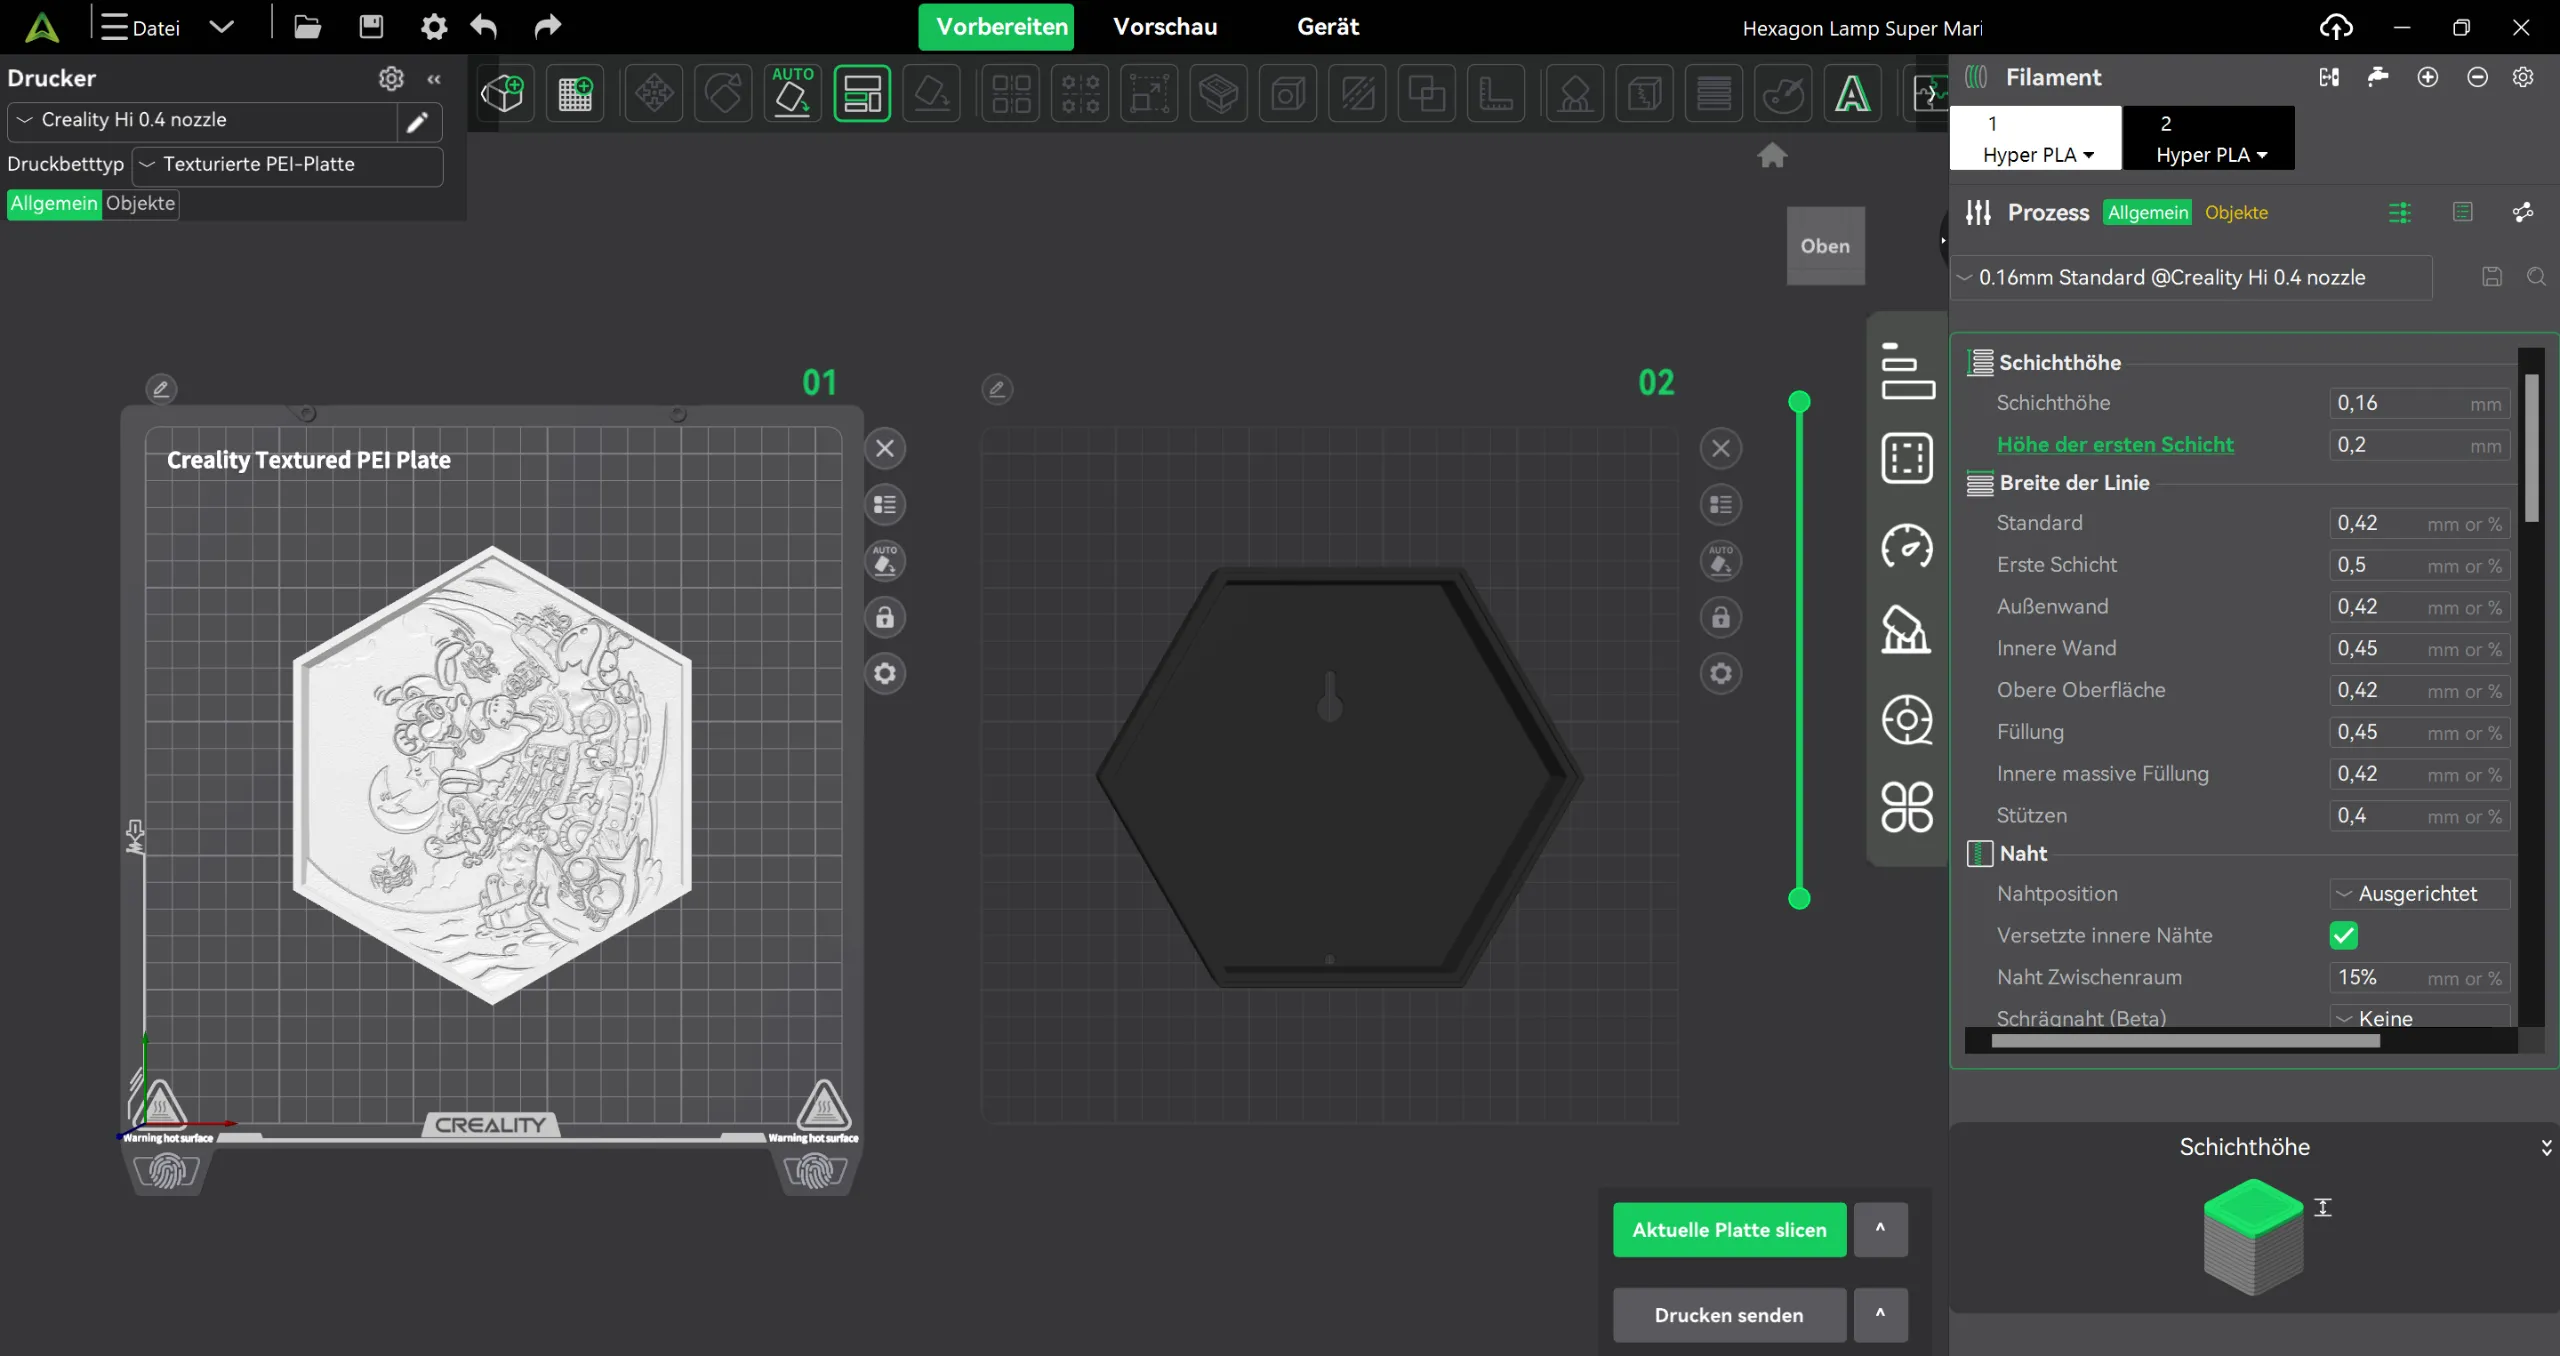Expand the Druckbetttyp dropdown for Texturierte PEI-Platte
The image size is (2560, 1356).
click(x=287, y=164)
